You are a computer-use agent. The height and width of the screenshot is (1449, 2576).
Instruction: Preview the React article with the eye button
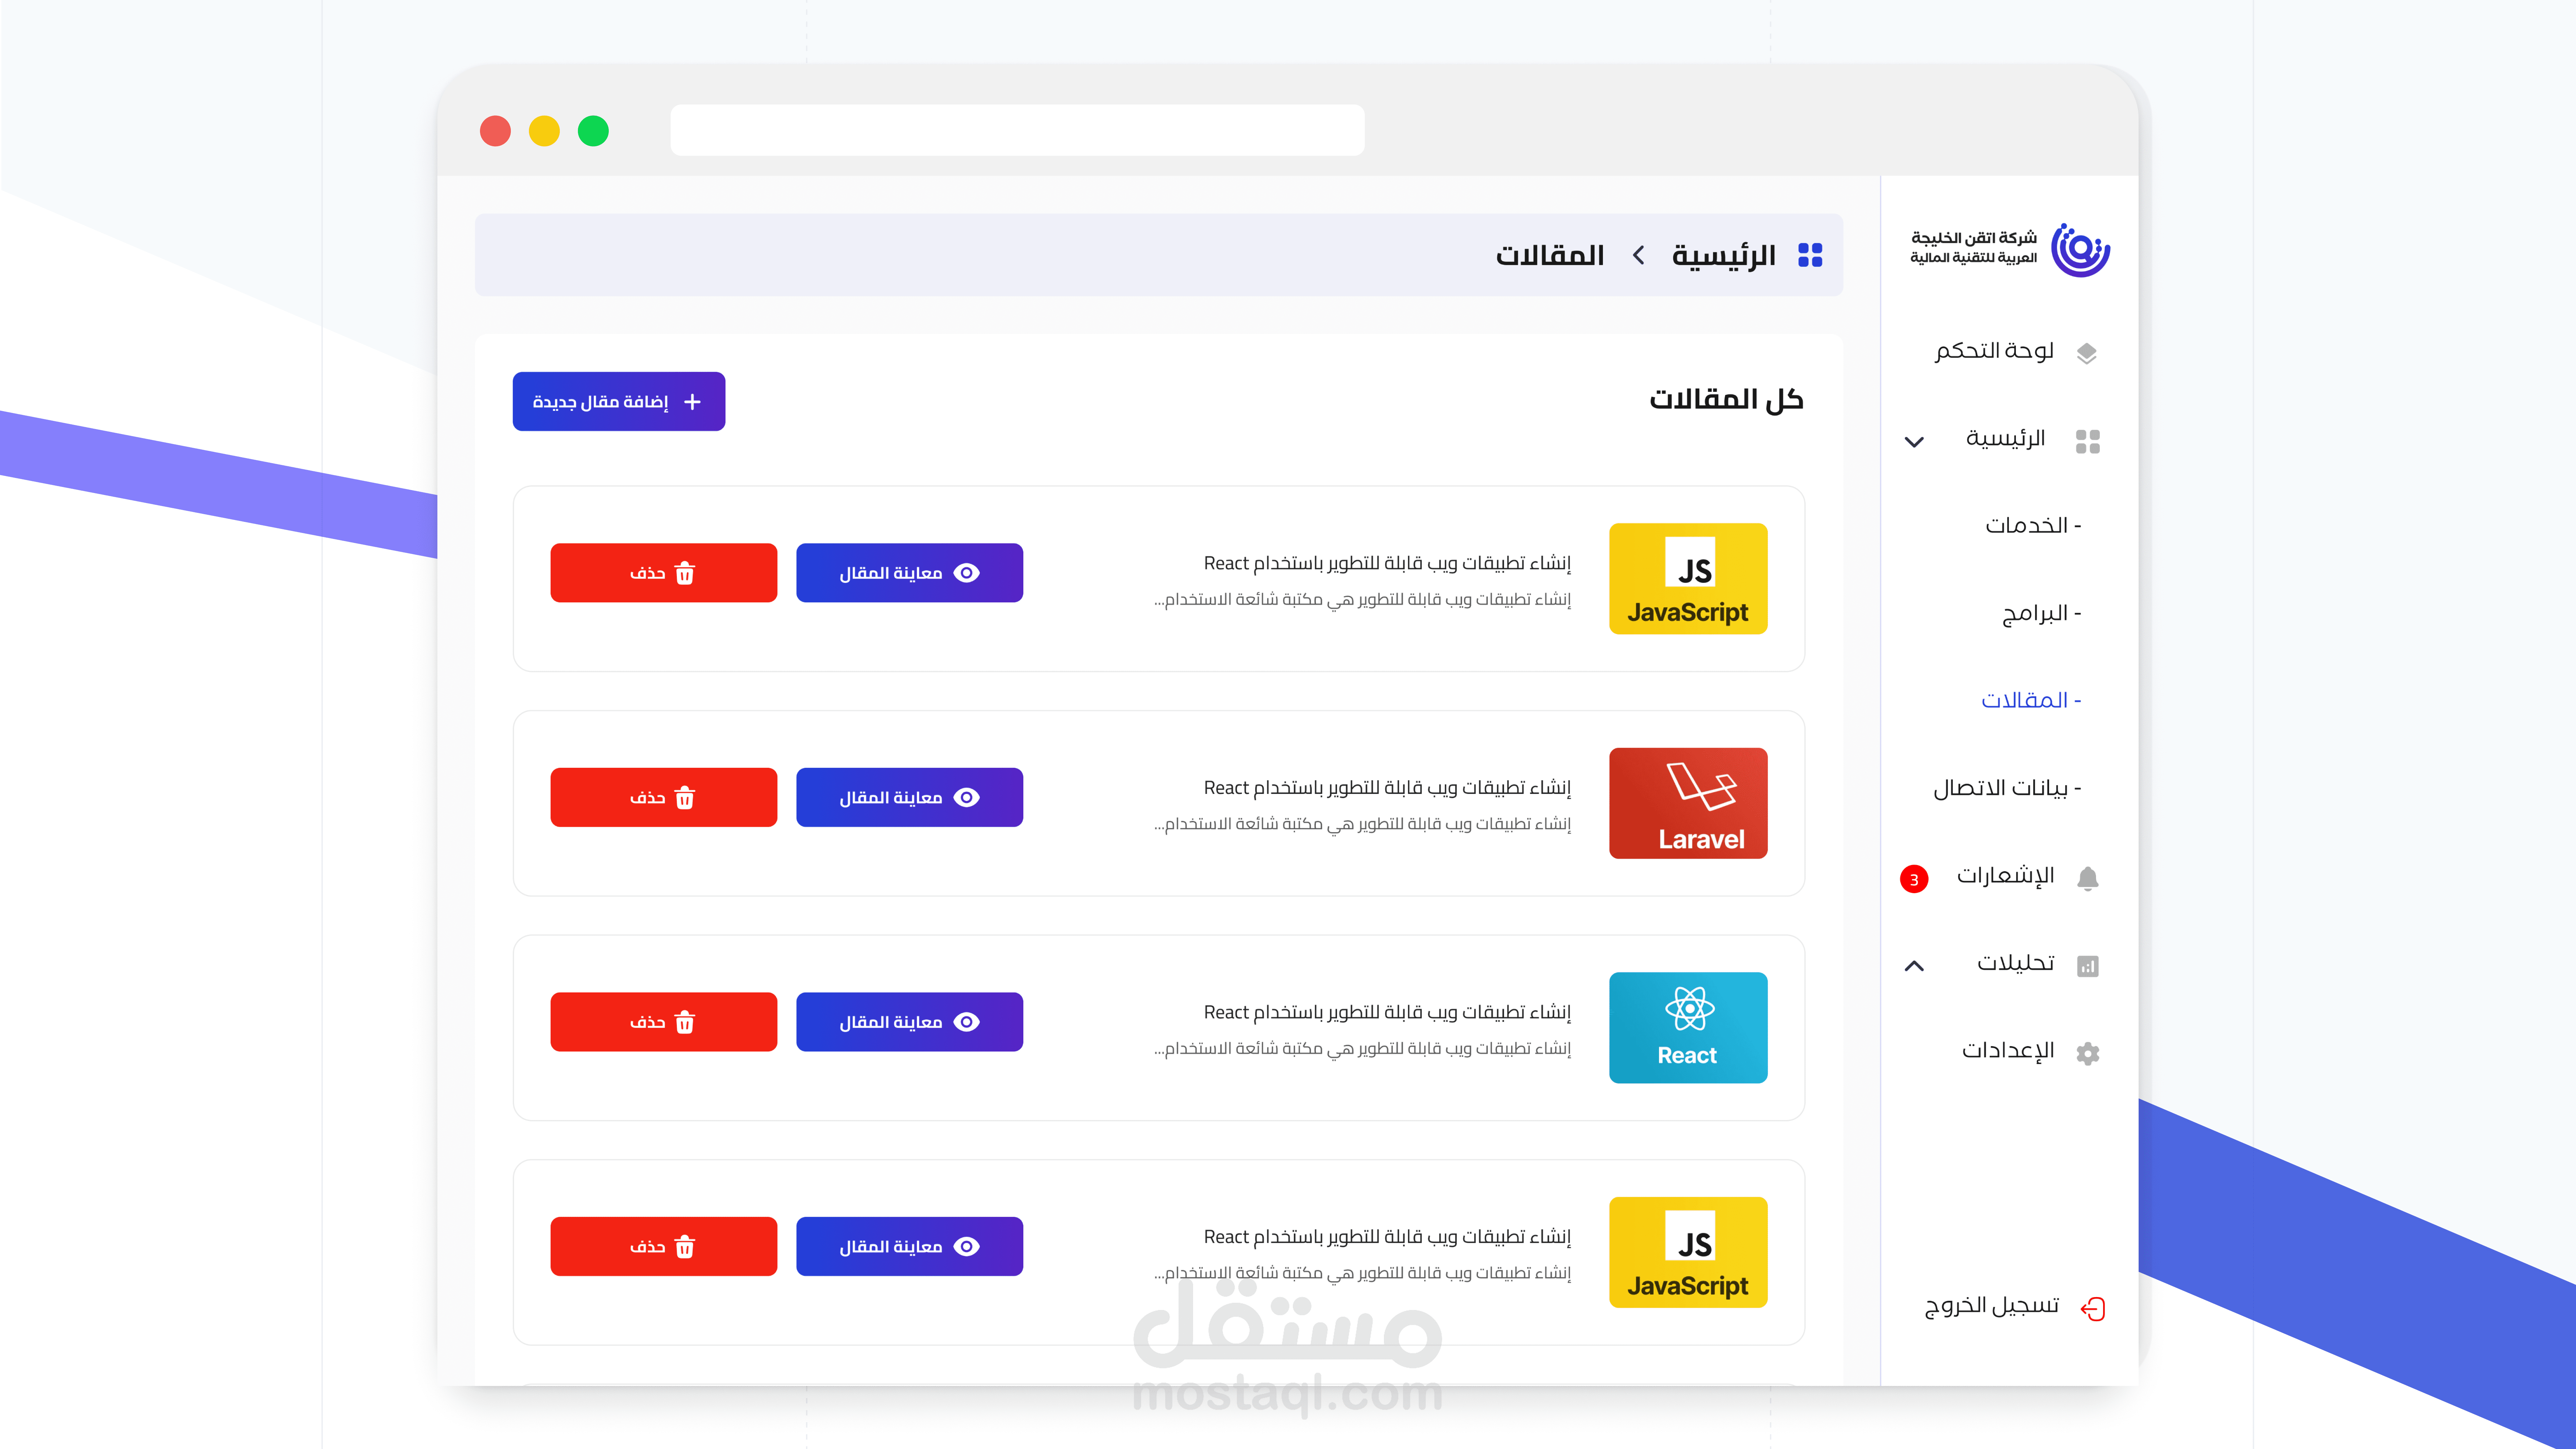point(909,1022)
